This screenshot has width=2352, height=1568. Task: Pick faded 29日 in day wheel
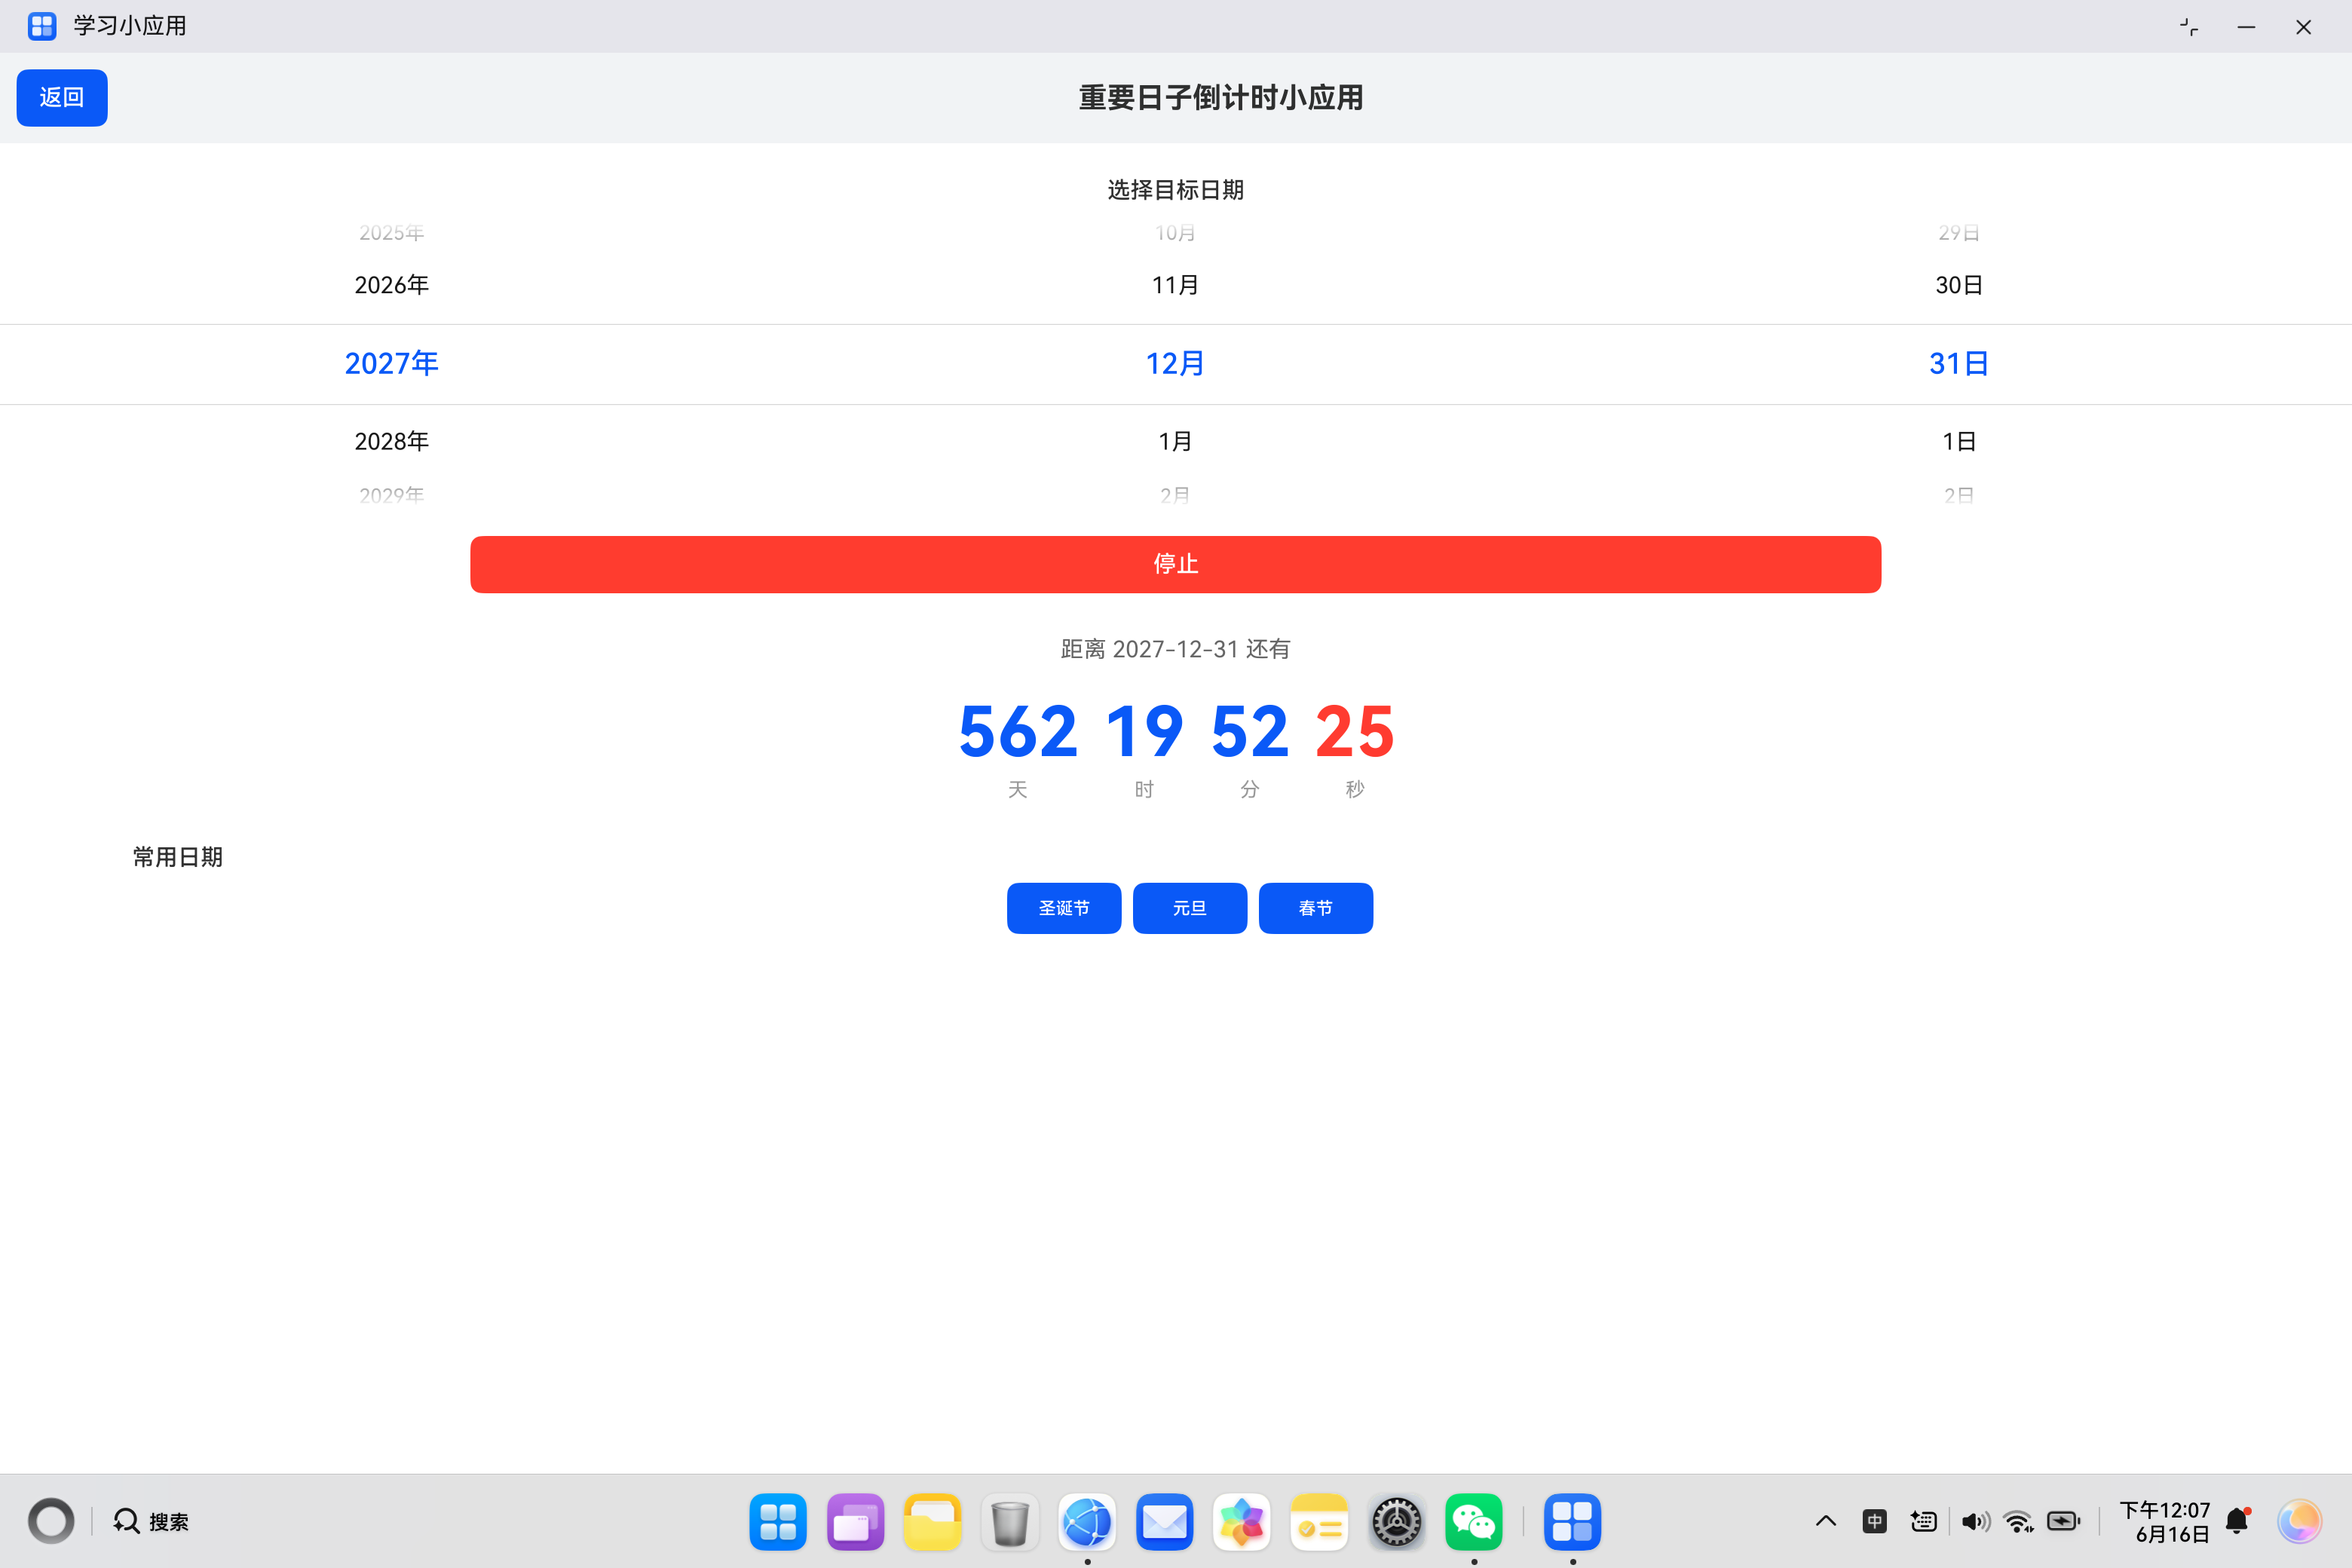[x=1959, y=233]
